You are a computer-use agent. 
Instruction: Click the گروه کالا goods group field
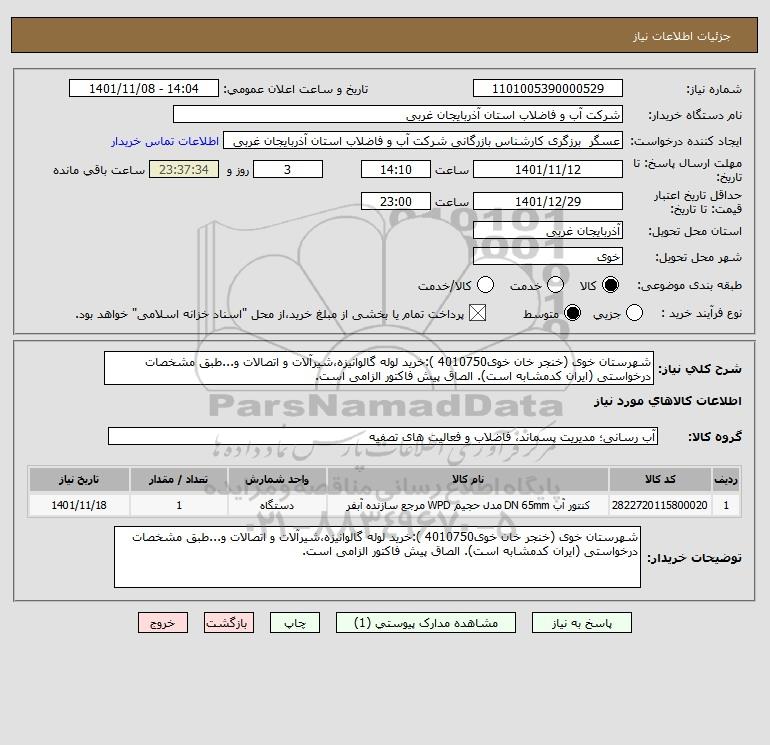(x=383, y=436)
